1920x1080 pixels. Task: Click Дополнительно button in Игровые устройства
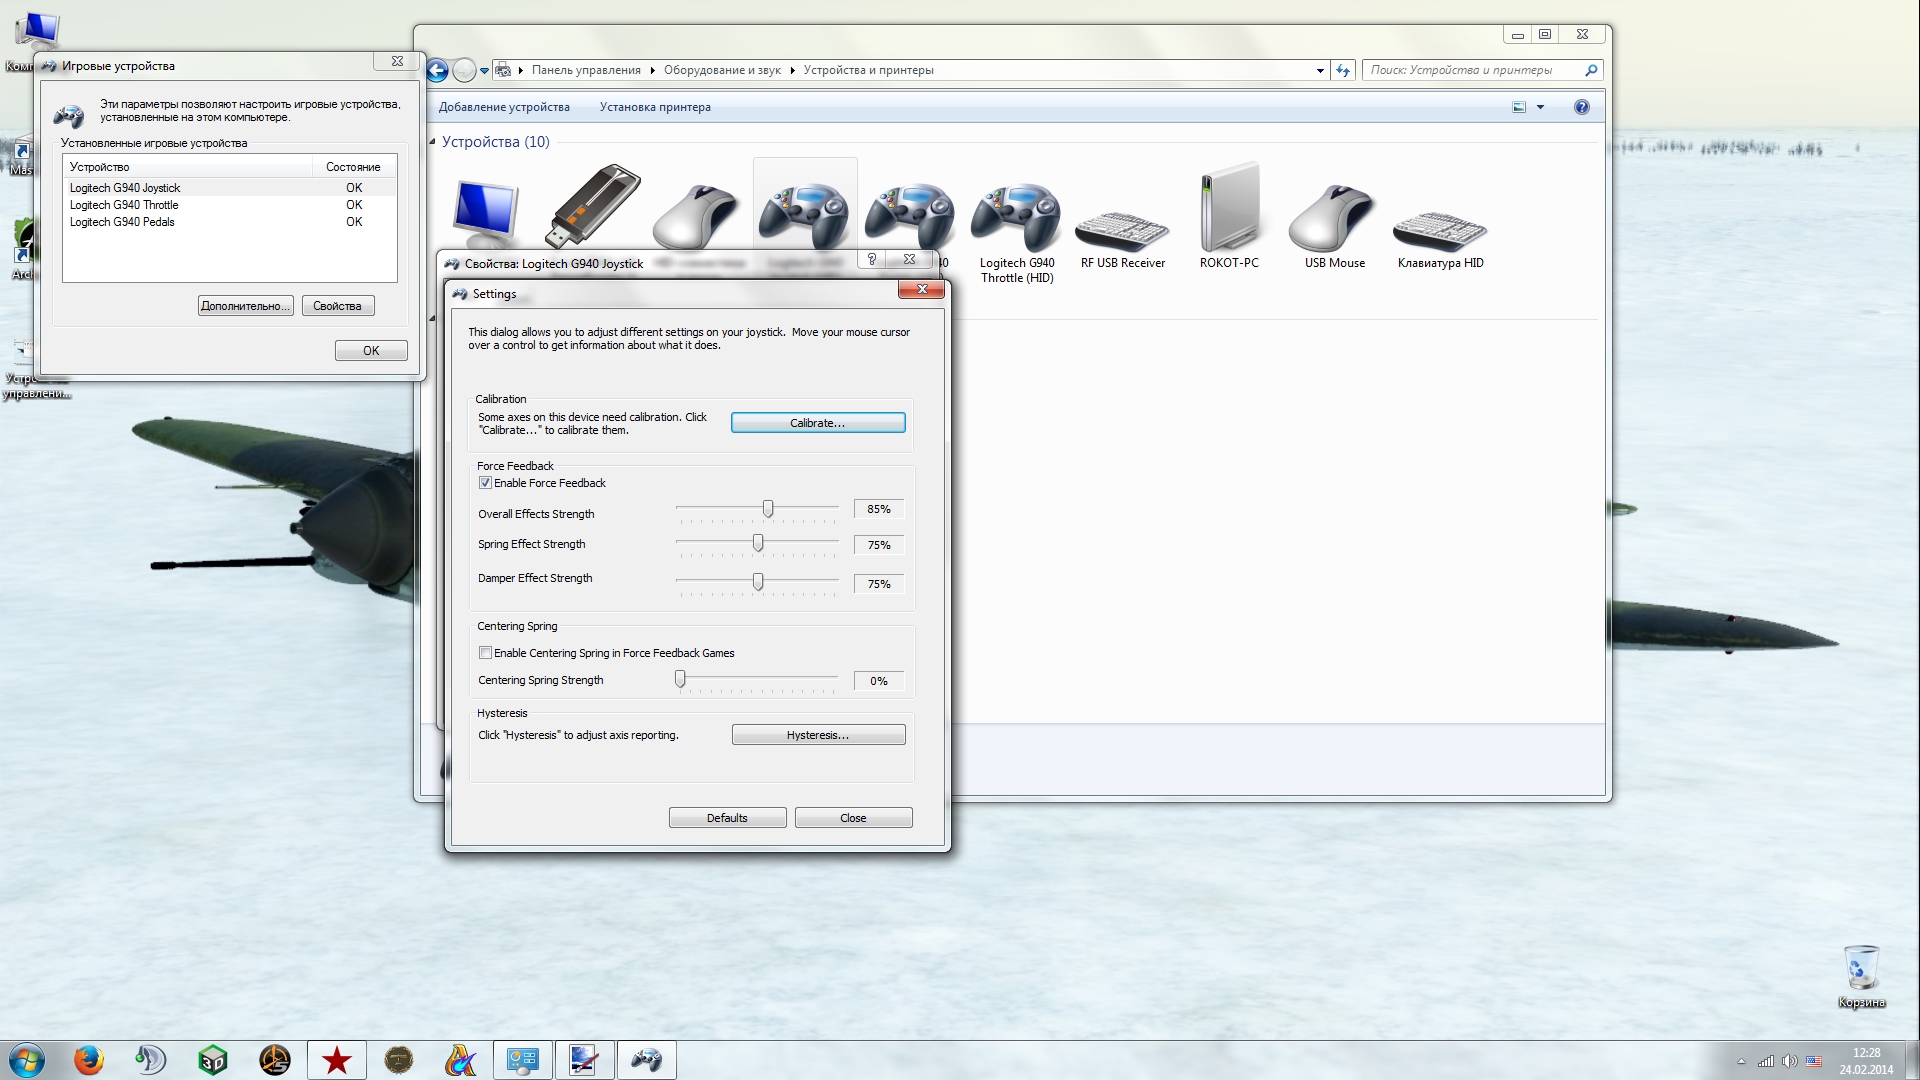245,306
